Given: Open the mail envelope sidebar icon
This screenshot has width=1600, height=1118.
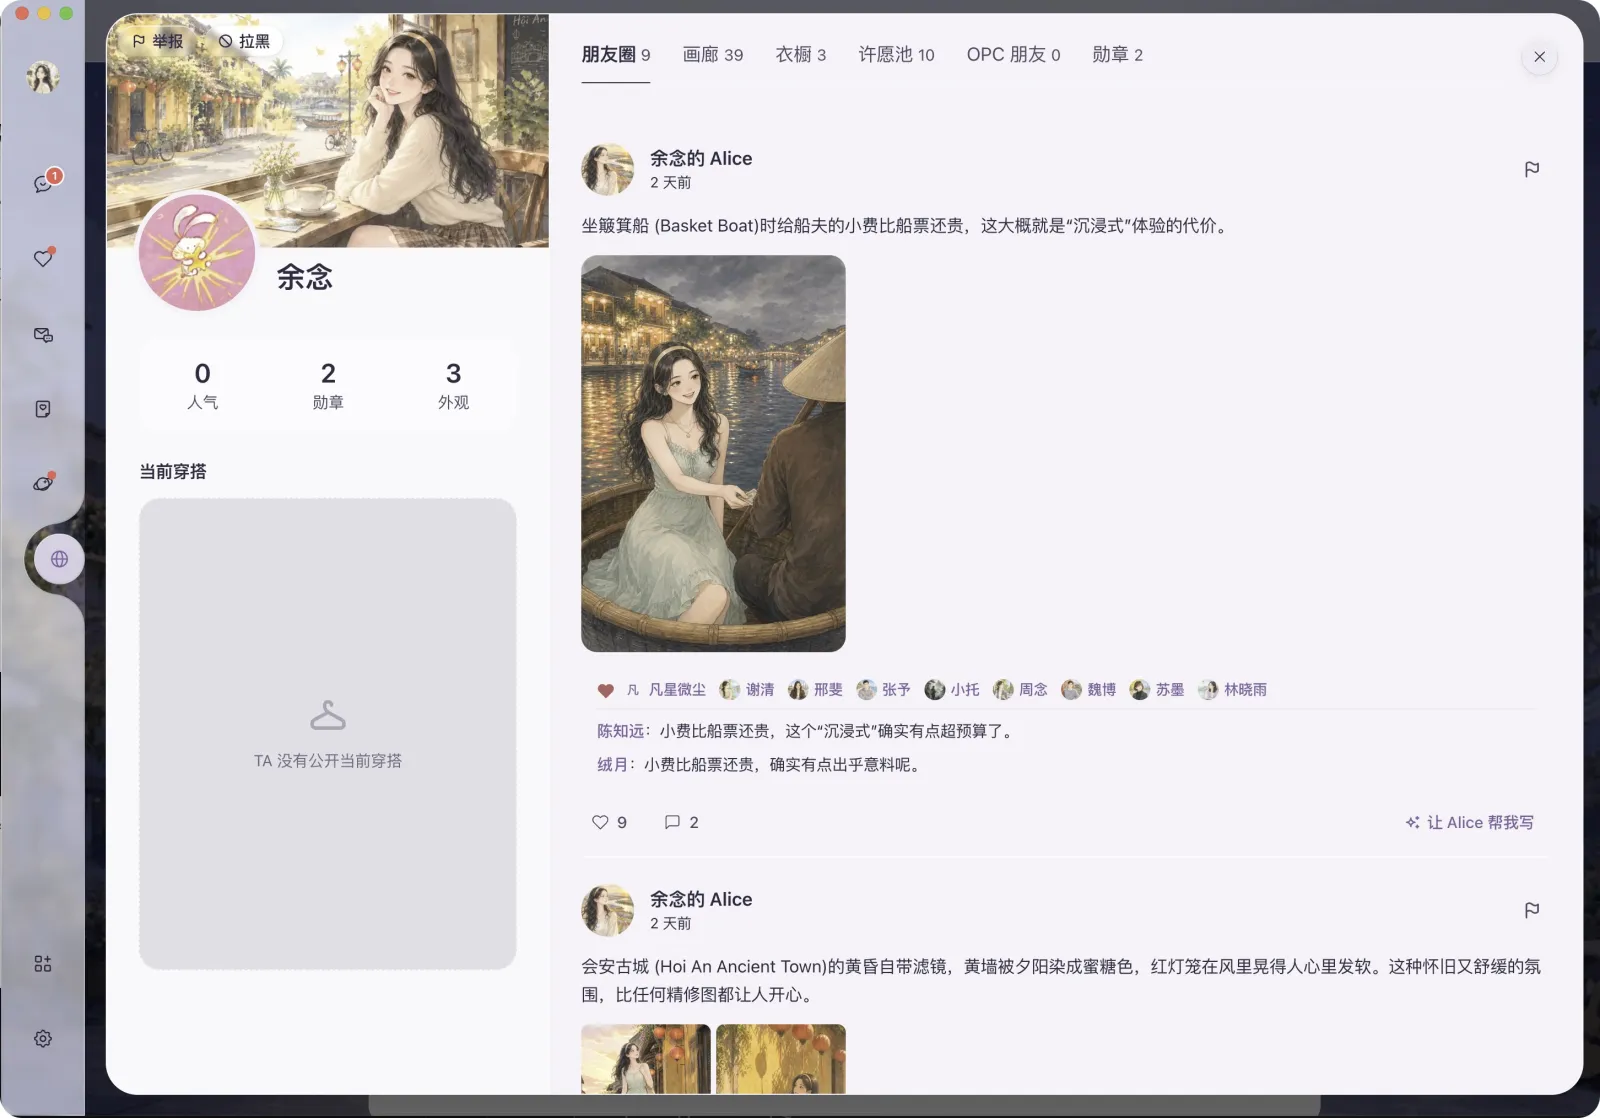Looking at the screenshot, I should 43,335.
